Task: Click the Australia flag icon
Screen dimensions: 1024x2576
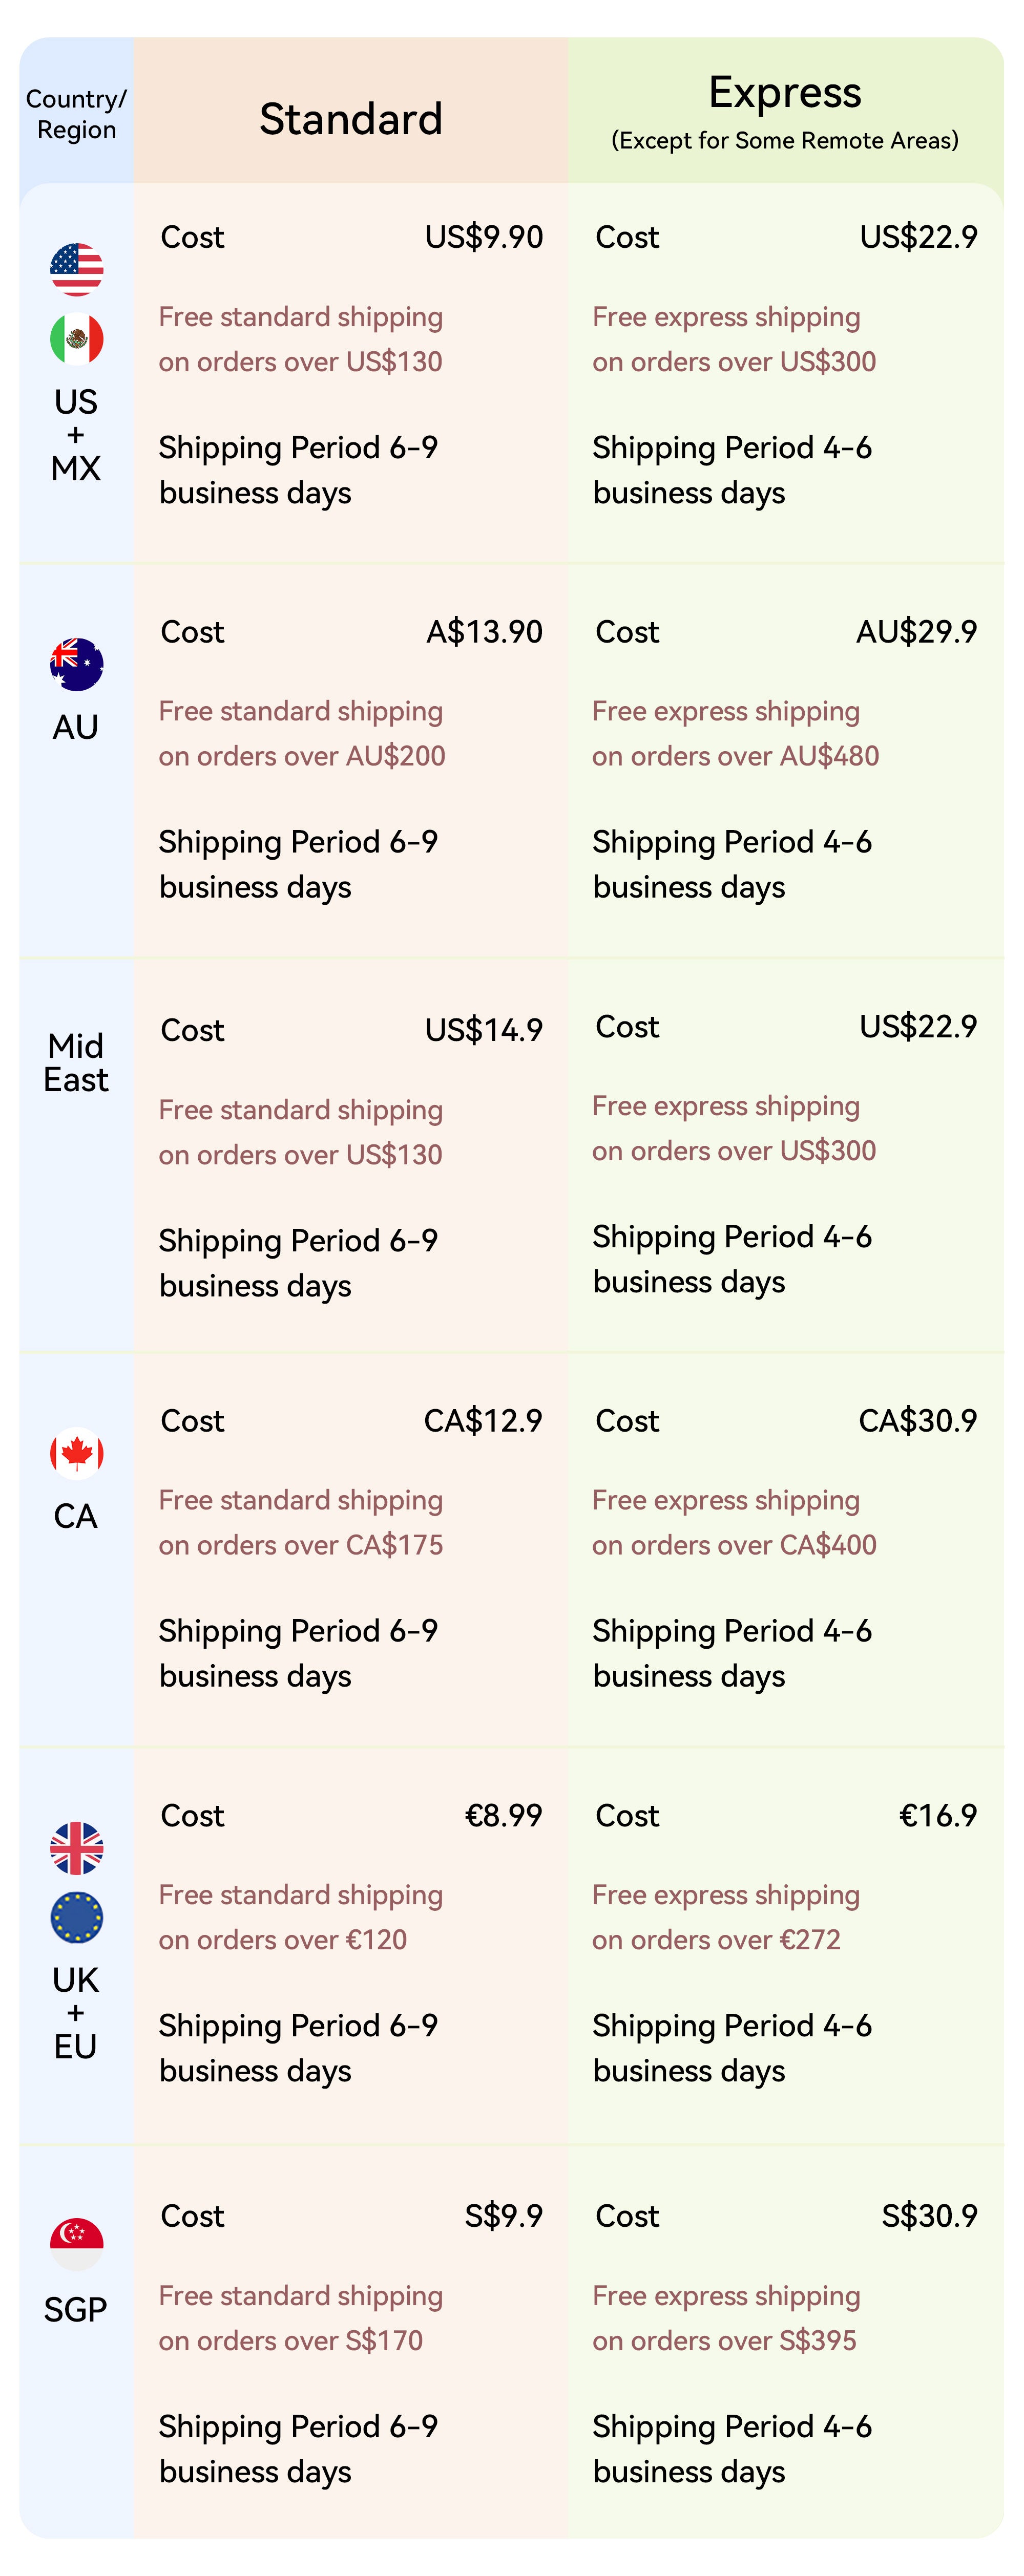Action: pyautogui.click(x=77, y=664)
